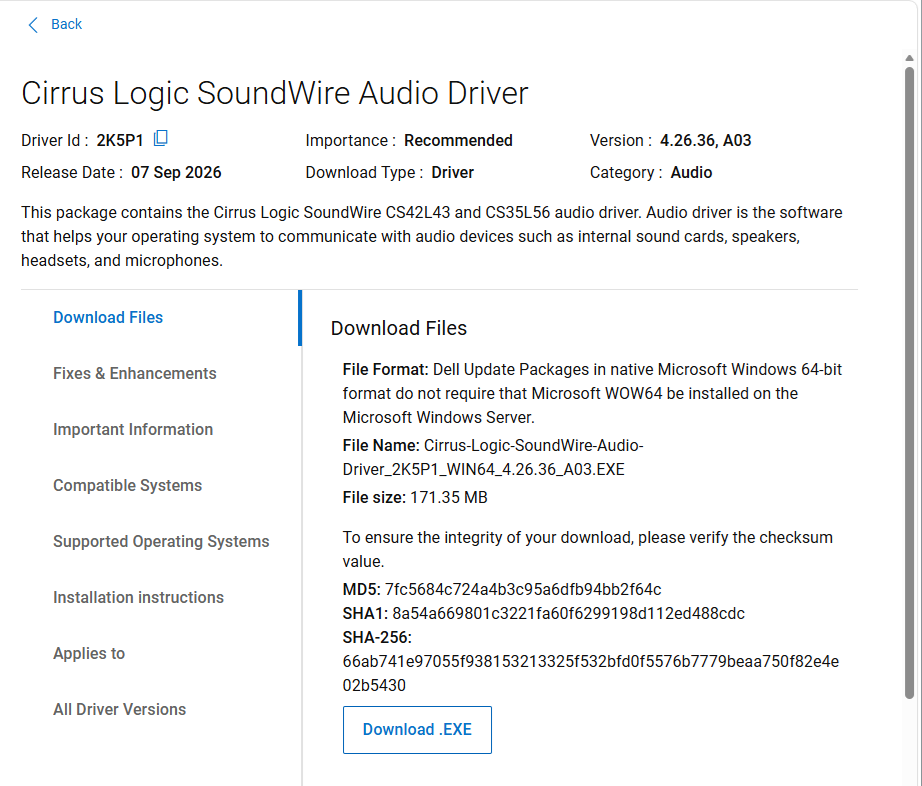Click the Back chevron arrow icon
The width and height of the screenshot is (922, 786).
(x=33, y=25)
